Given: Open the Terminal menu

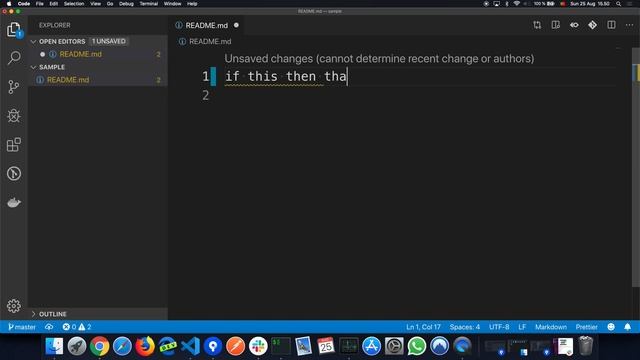Looking at the screenshot, I should pos(149,4).
